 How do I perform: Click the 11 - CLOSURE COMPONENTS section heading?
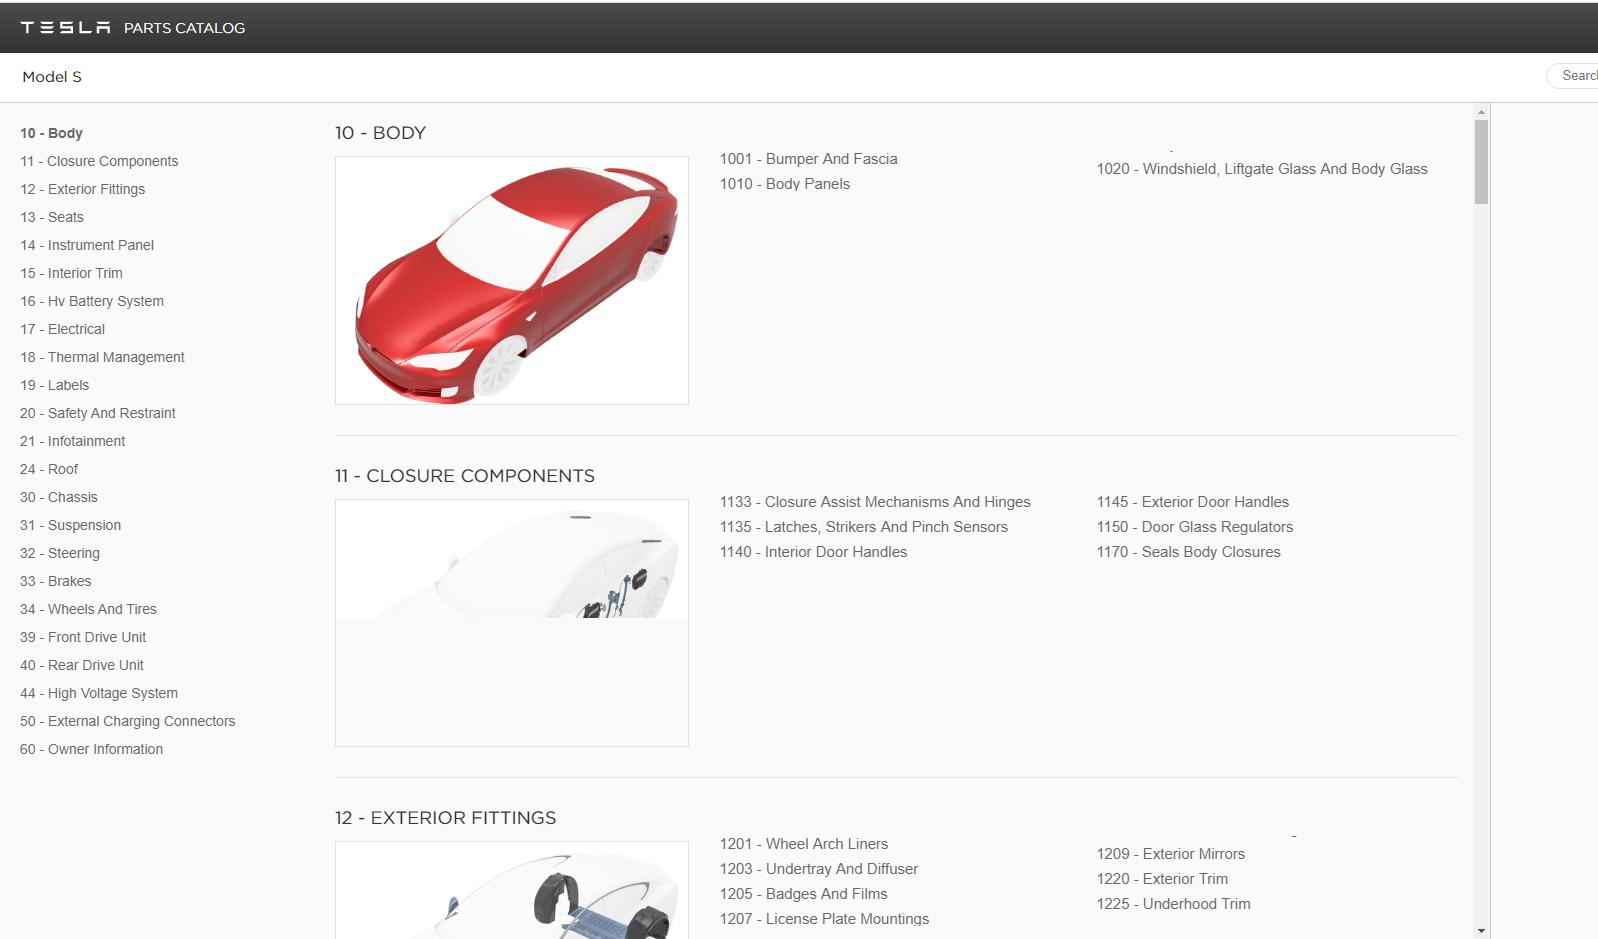[465, 476]
